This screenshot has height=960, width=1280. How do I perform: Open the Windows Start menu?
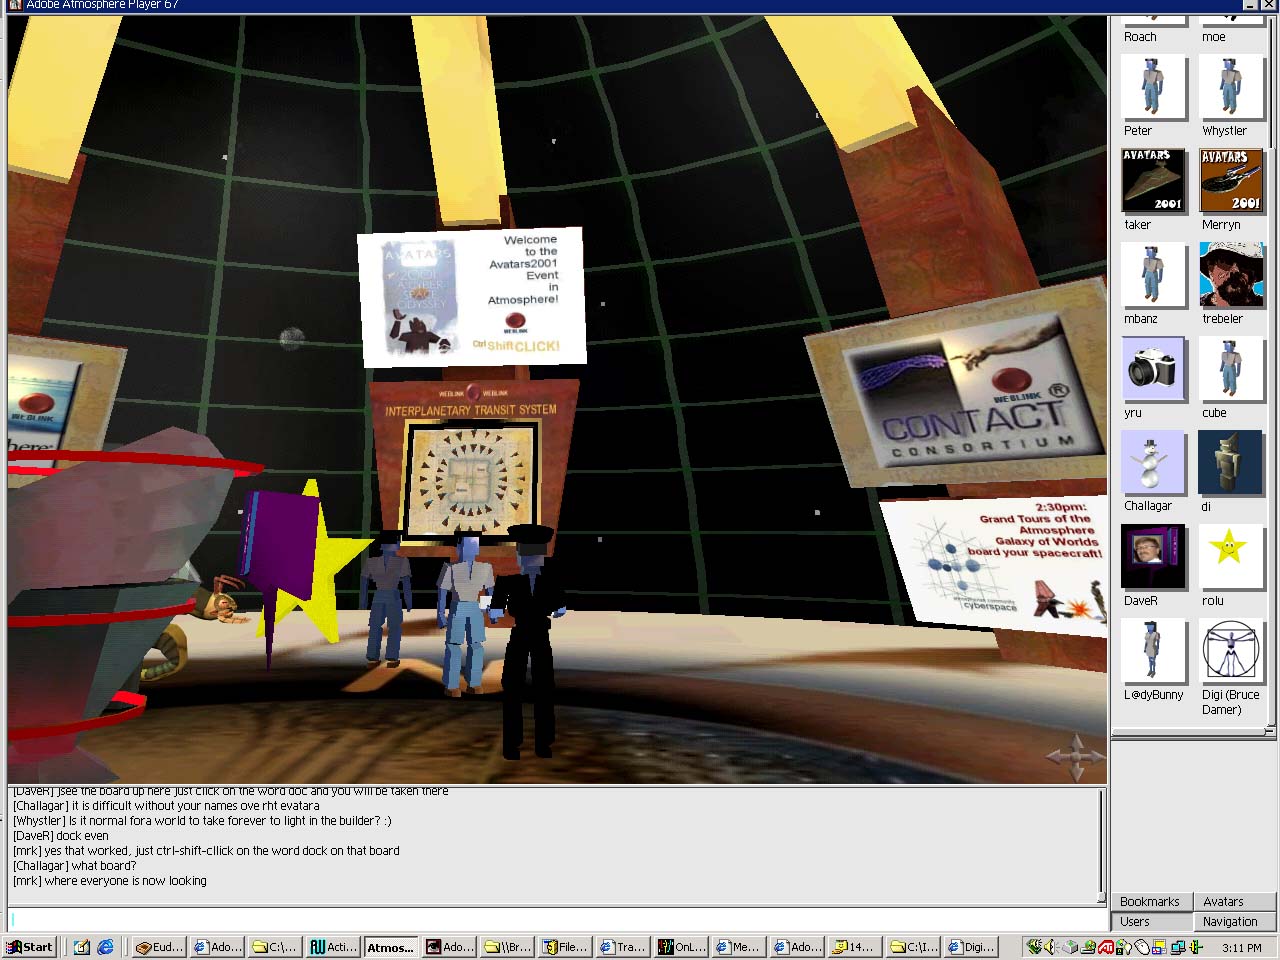(x=30, y=947)
